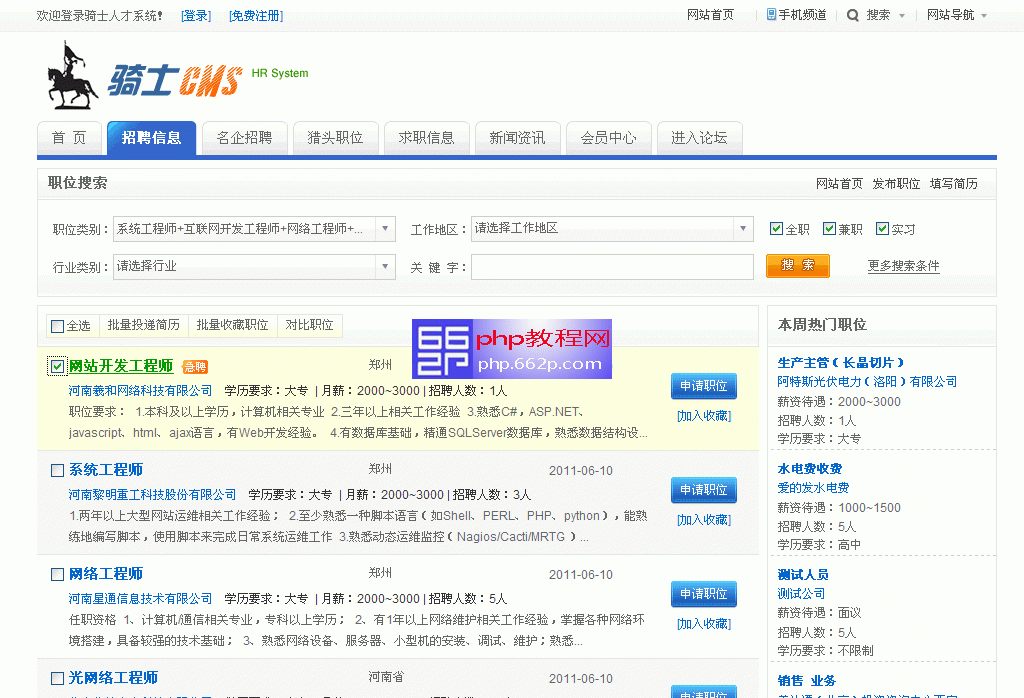Click 手机频道 mobile channel link
This screenshot has width=1024, height=698.
pos(803,15)
